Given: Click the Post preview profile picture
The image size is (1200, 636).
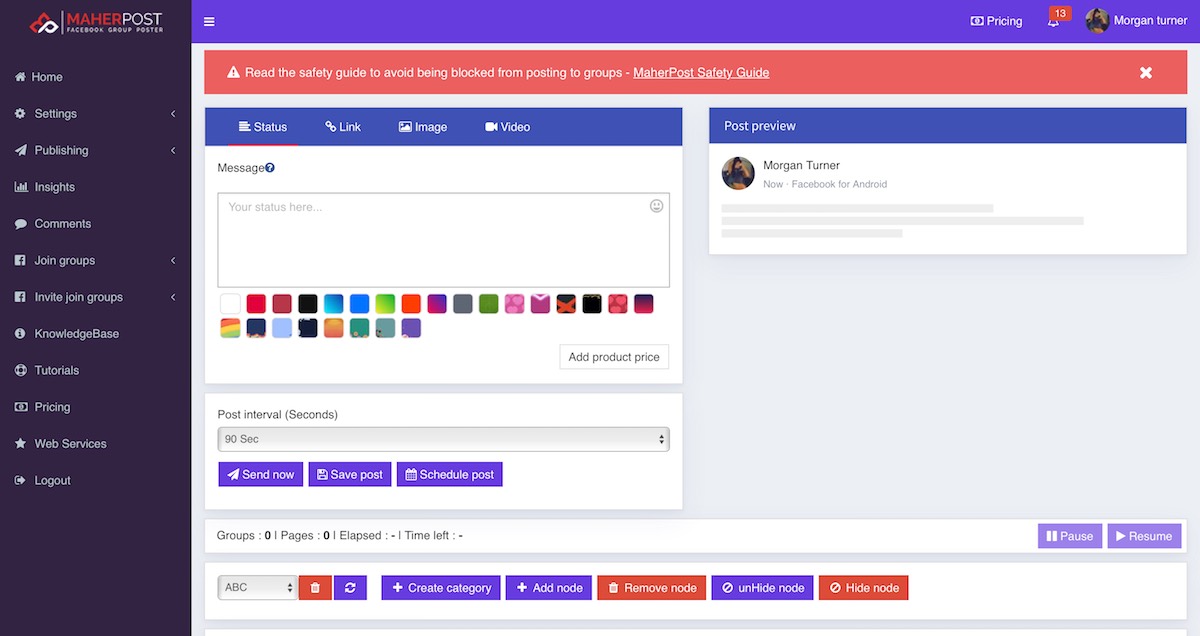Looking at the screenshot, I should [738, 173].
